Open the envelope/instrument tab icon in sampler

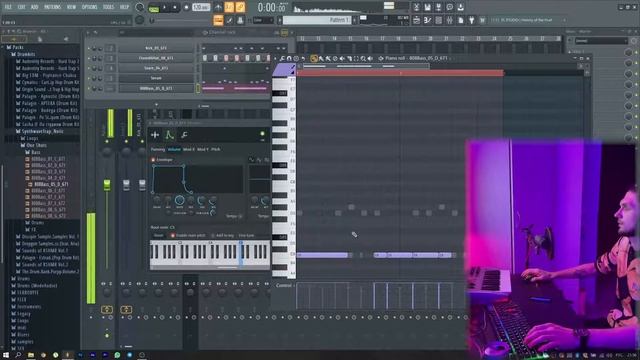point(169,135)
